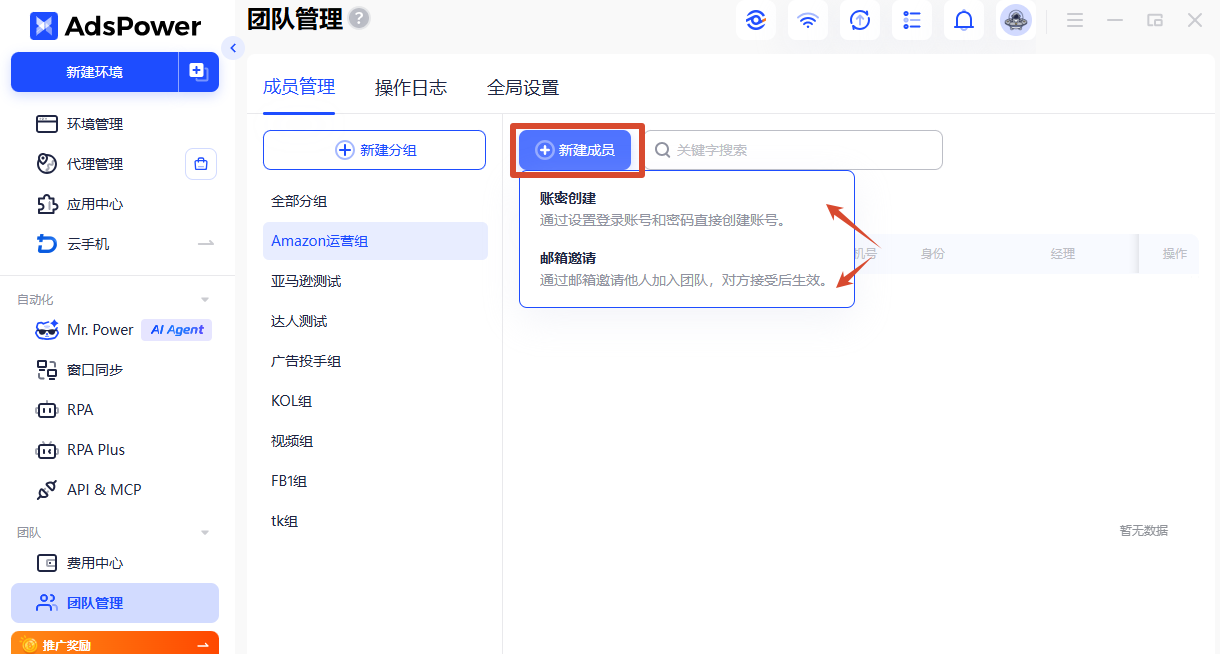Click the 经理 column header
Screen dimensions: 1220x654
point(1062,254)
